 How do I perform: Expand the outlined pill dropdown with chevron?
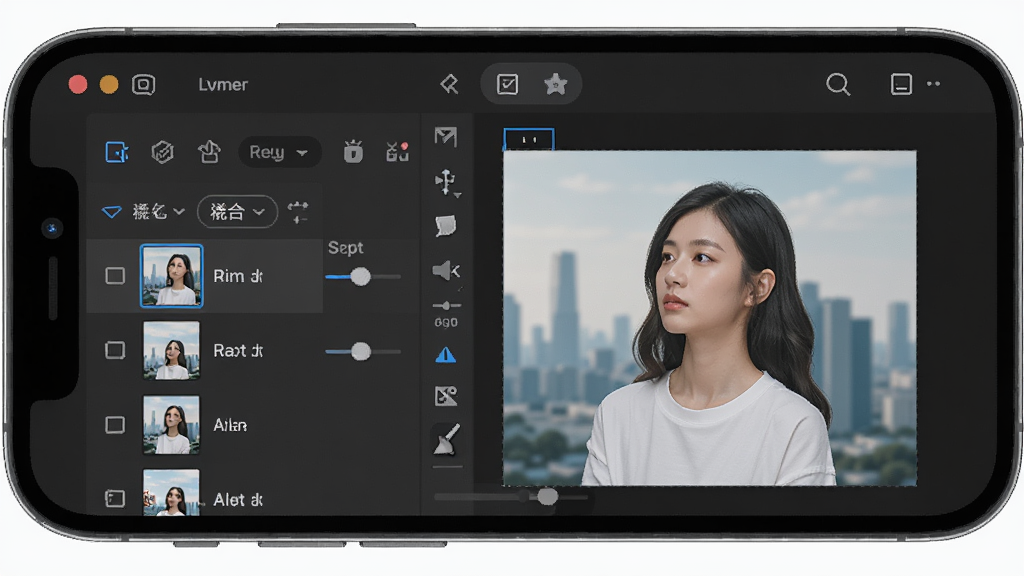coord(237,212)
